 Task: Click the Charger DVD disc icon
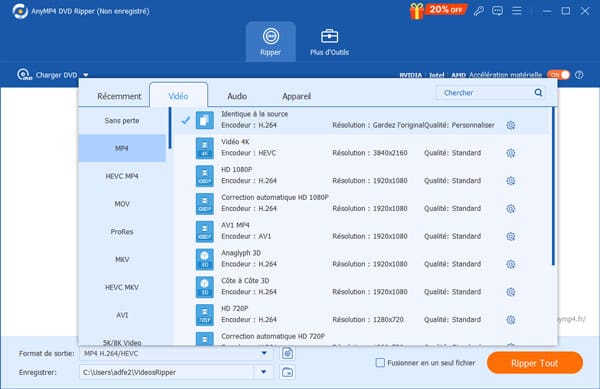click(24, 75)
